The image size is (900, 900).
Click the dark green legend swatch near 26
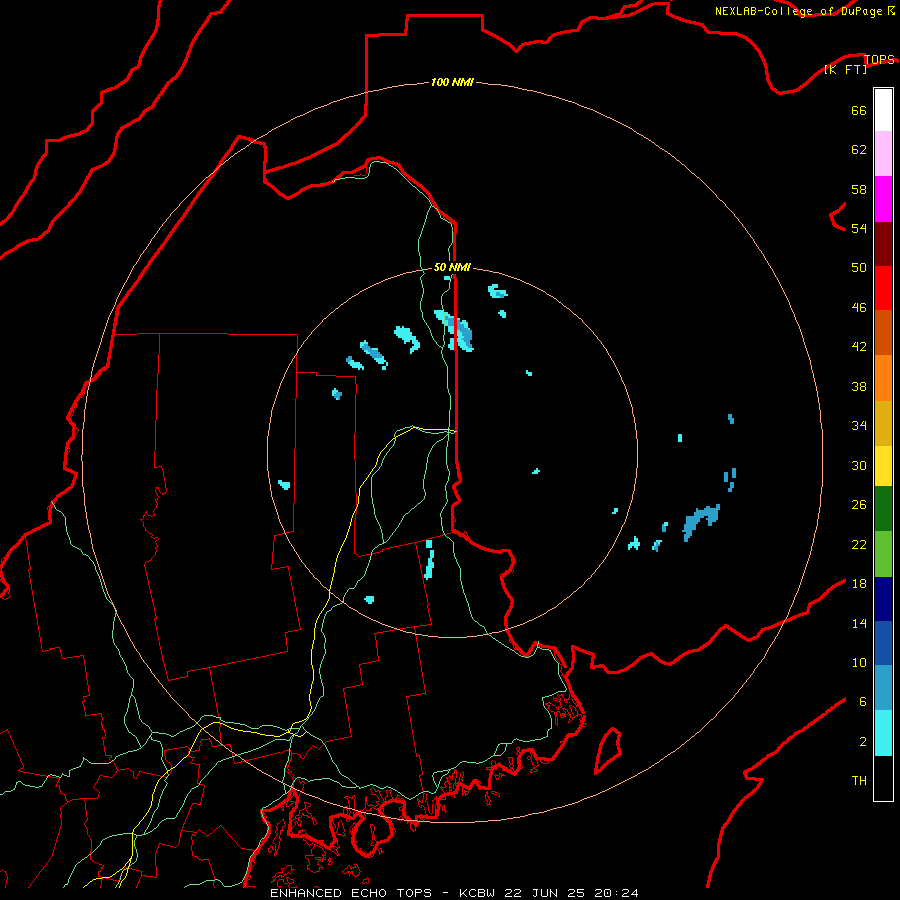[x=883, y=509]
